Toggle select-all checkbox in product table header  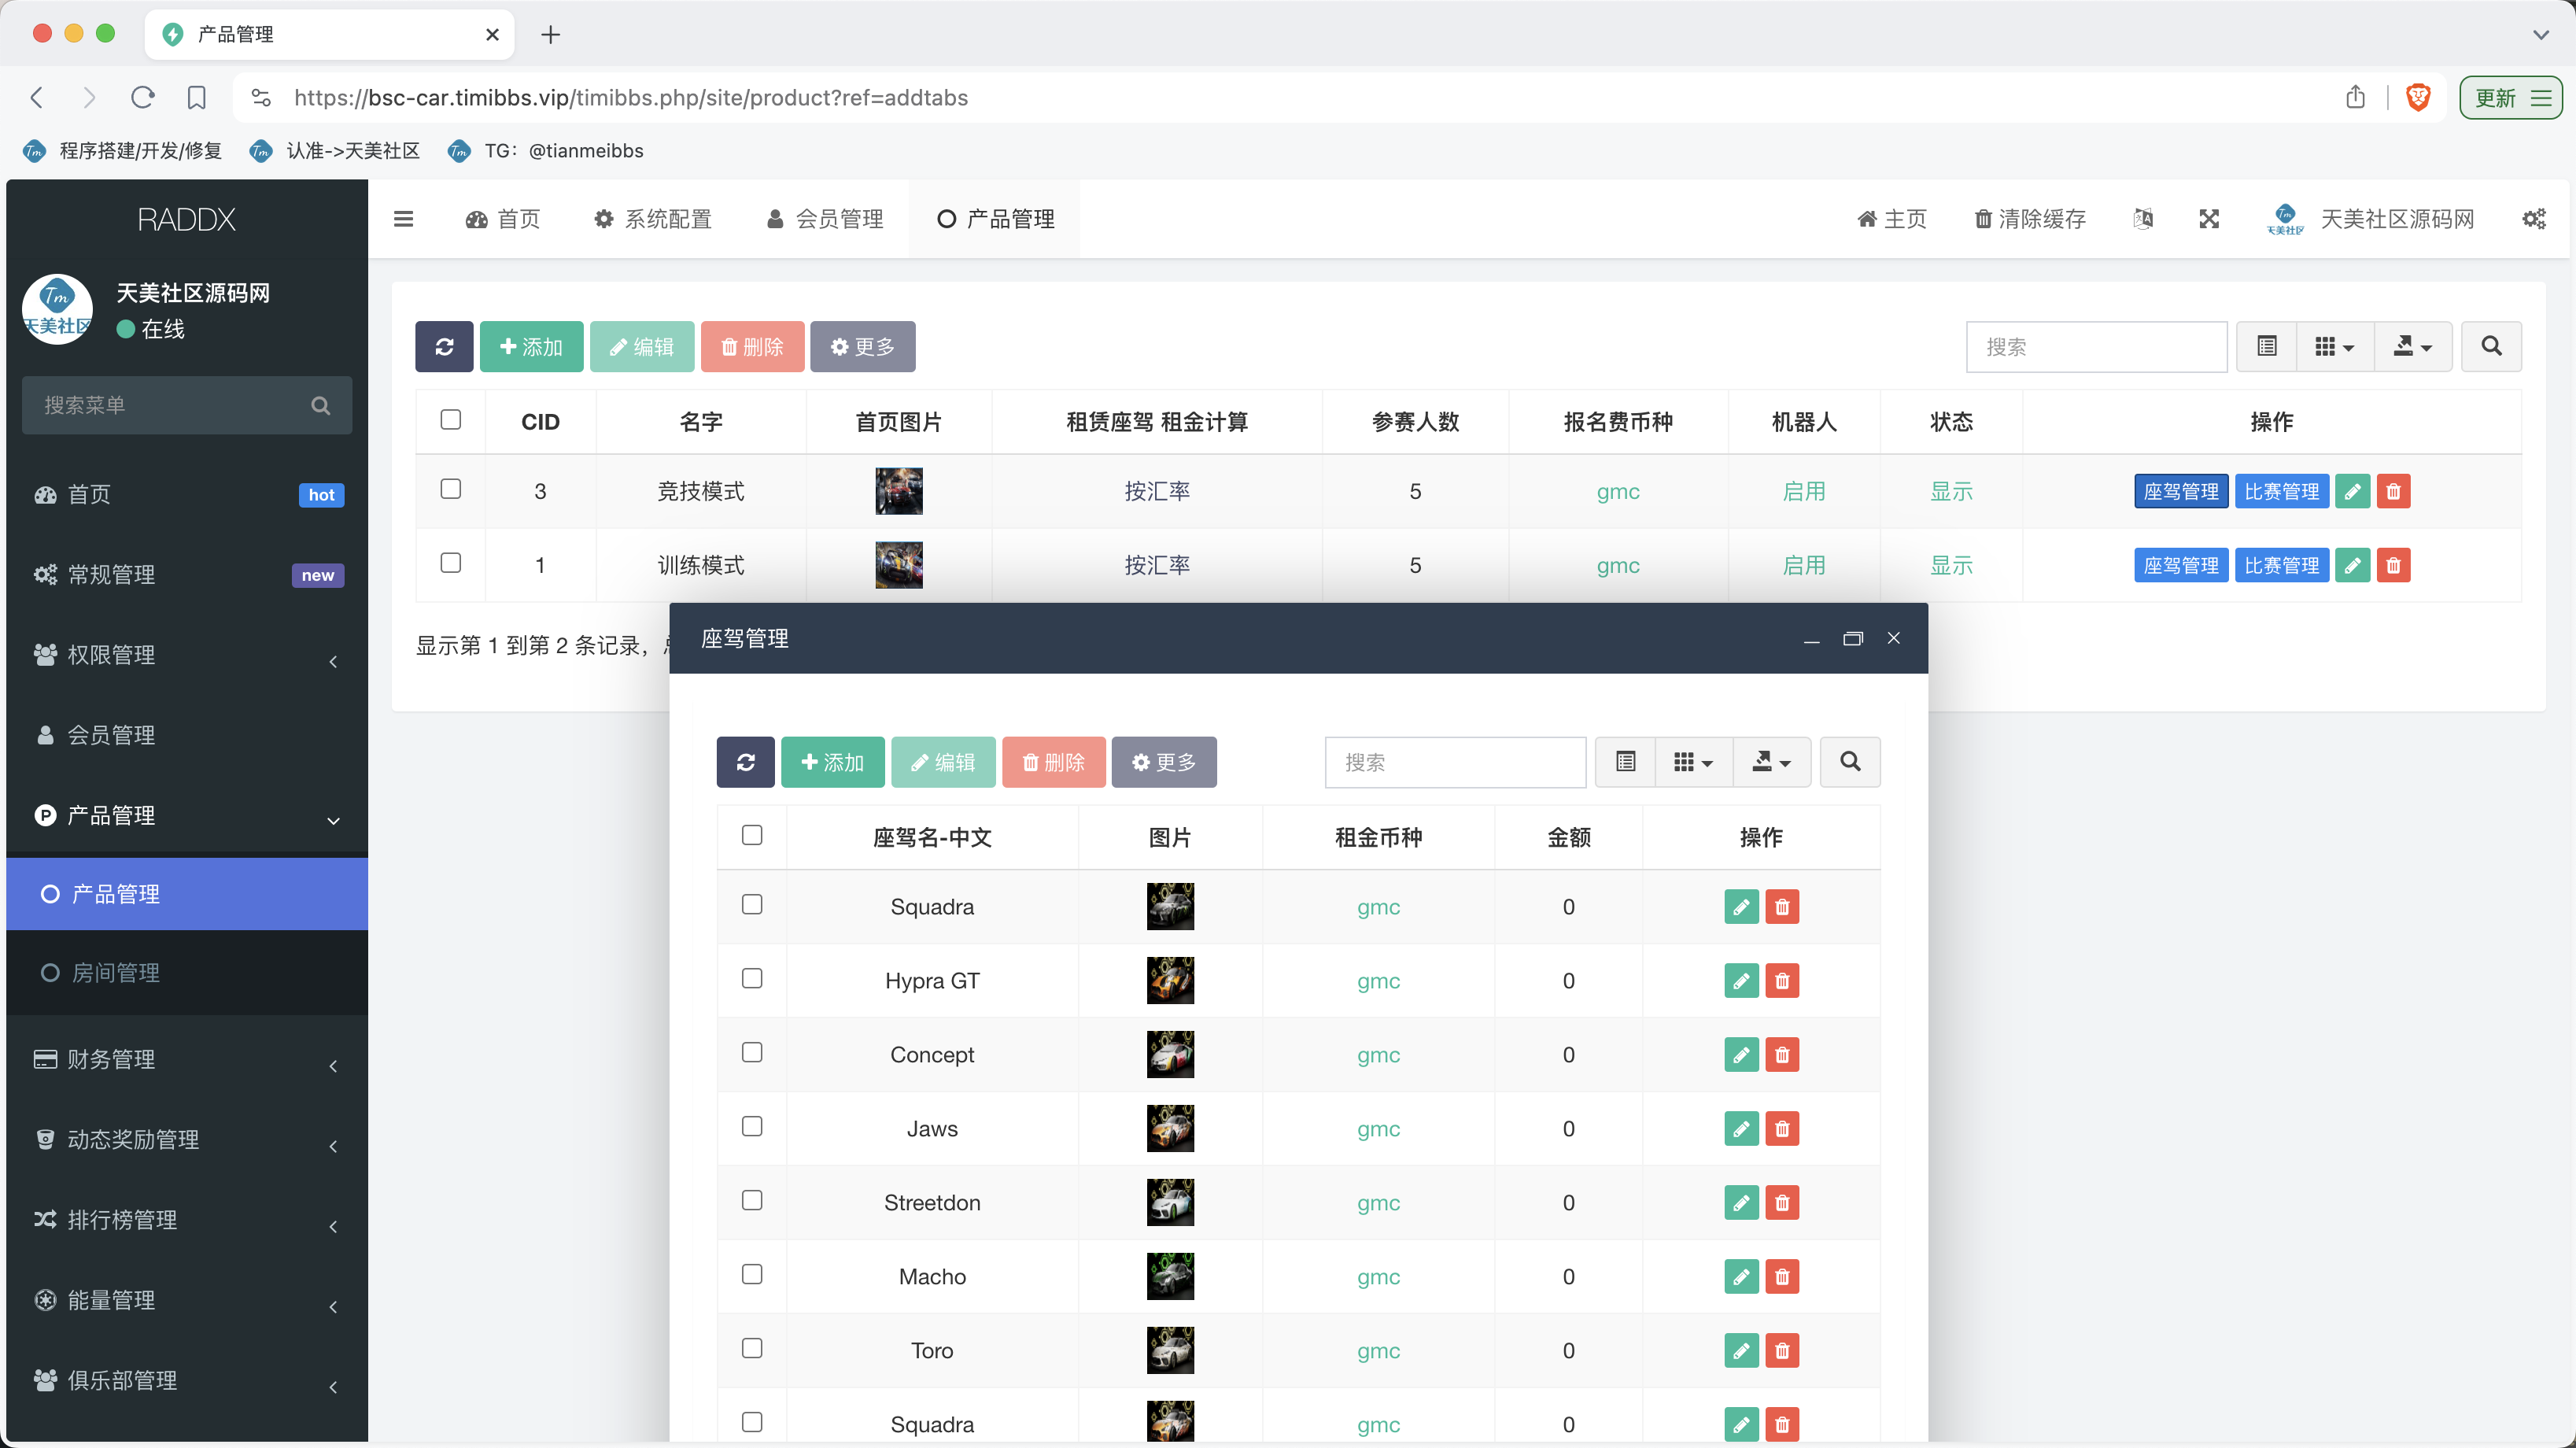pyautogui.click(x=451, y=420)
